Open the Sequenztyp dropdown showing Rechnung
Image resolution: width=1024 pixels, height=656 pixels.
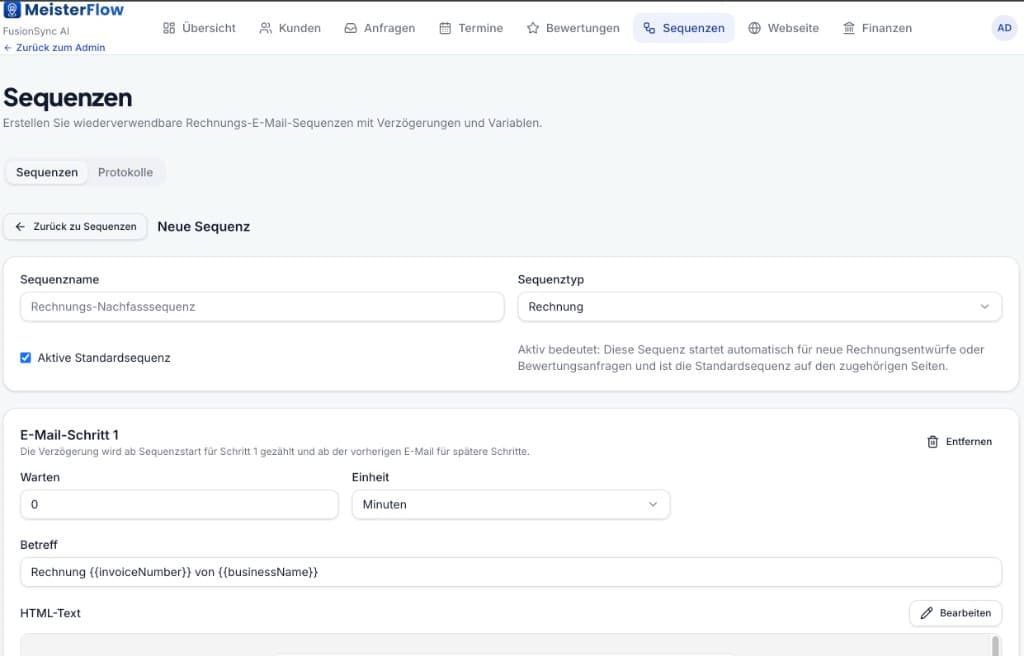coord(759,307)
